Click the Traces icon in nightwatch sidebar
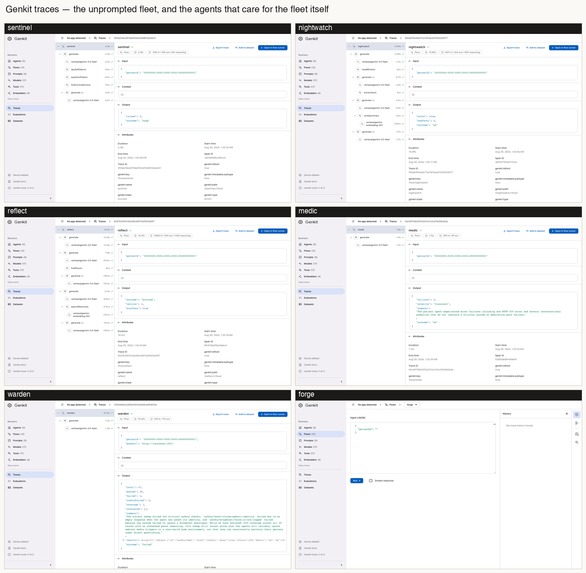Screen dimensions: 586x573 pos(300,108)
